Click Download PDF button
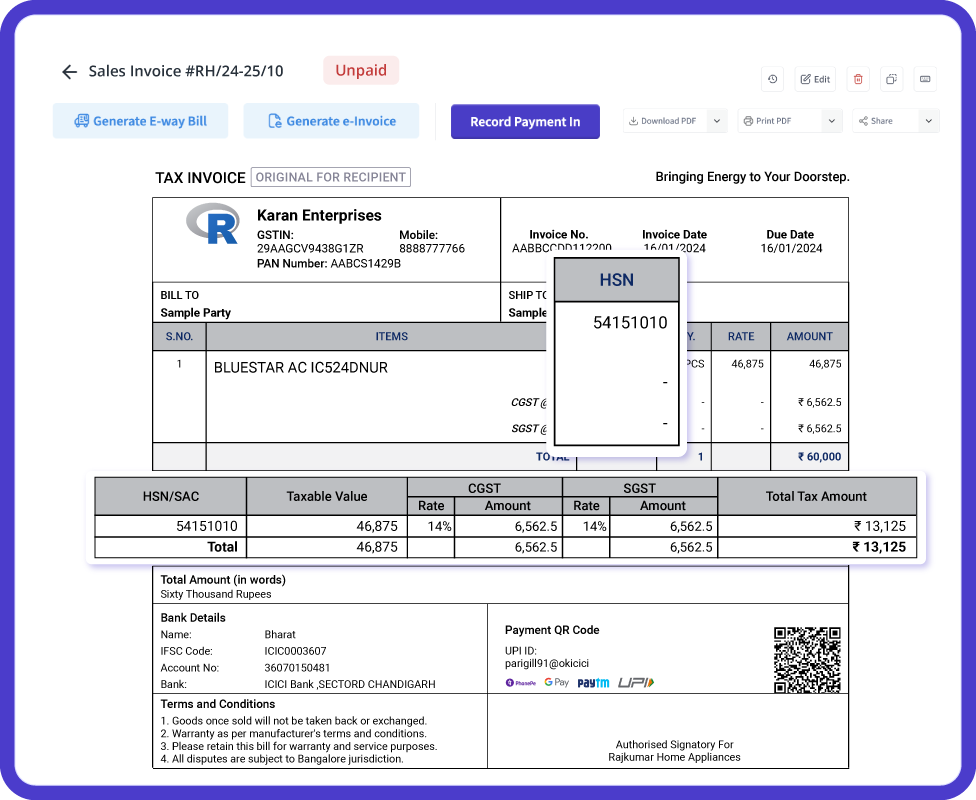Screen dimensions: 976x800 click(x=665, y=121)
